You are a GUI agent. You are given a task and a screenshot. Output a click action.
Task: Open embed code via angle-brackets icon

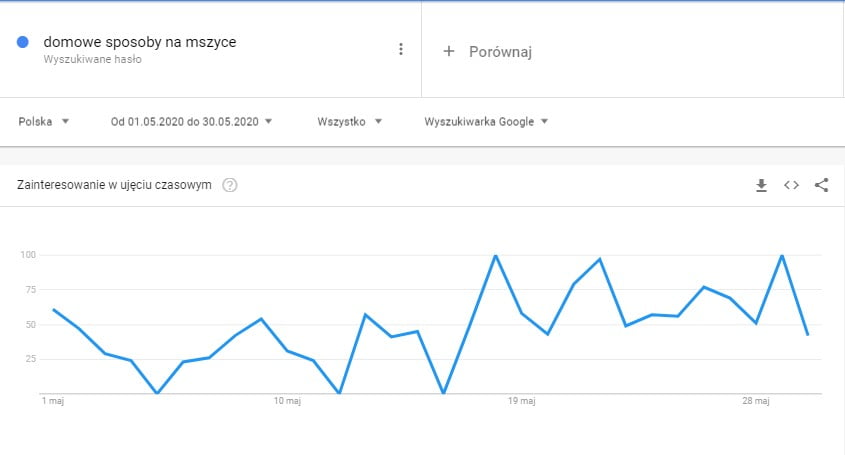[x=791, y=185]
